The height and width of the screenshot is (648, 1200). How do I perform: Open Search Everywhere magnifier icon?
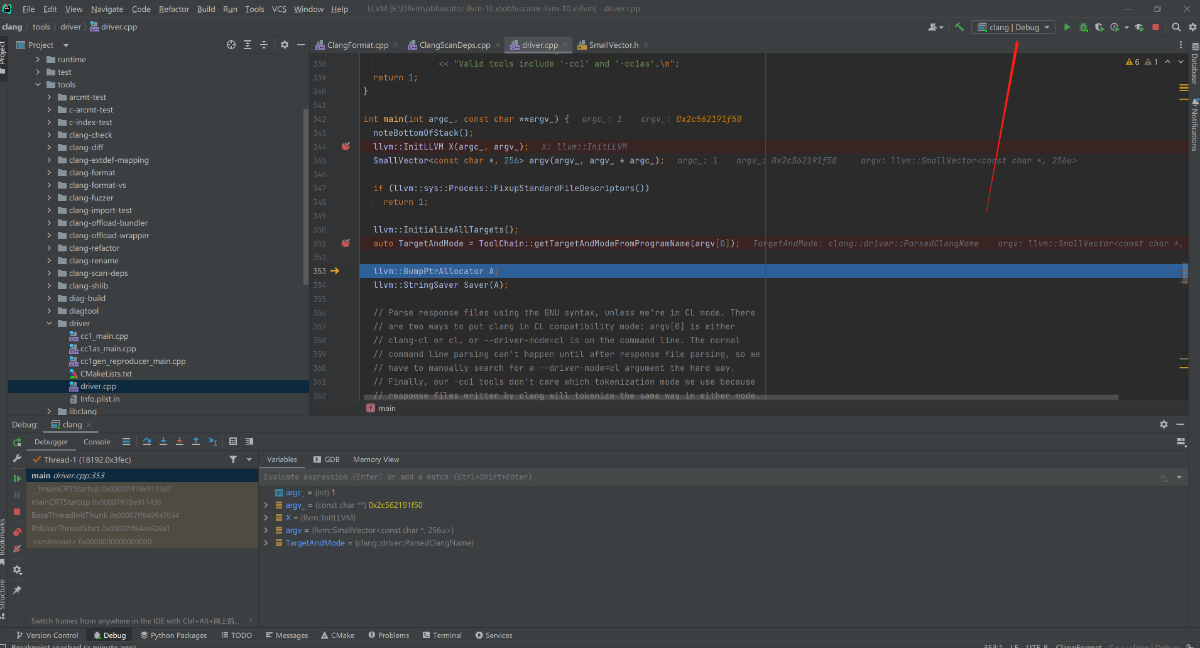coord(1176,27)
